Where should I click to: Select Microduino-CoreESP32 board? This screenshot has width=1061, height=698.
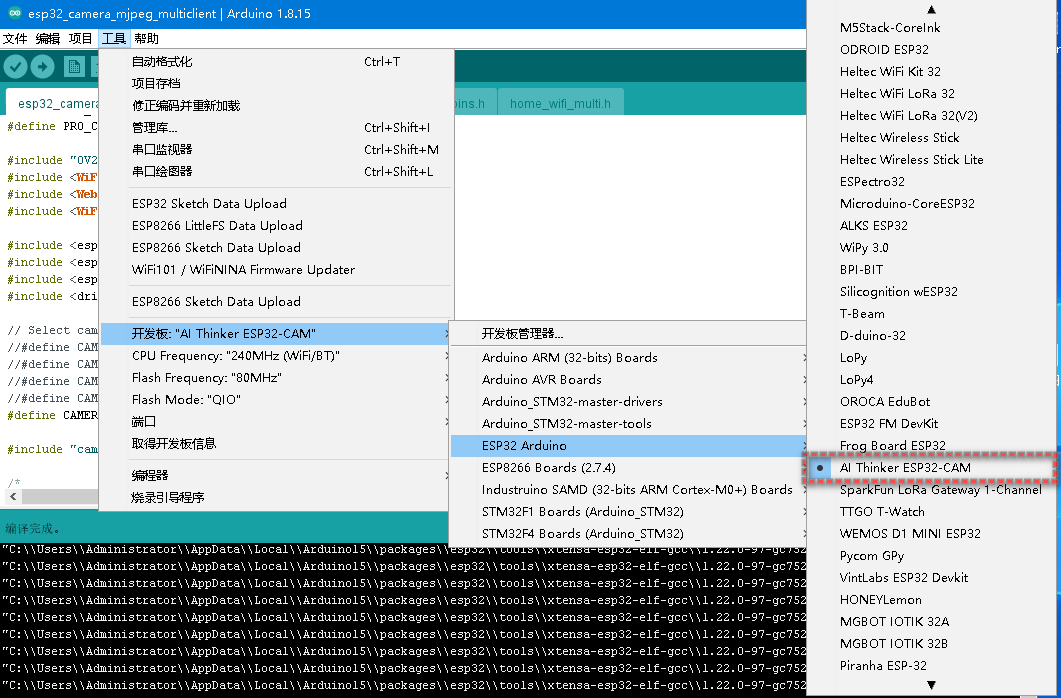930,204
